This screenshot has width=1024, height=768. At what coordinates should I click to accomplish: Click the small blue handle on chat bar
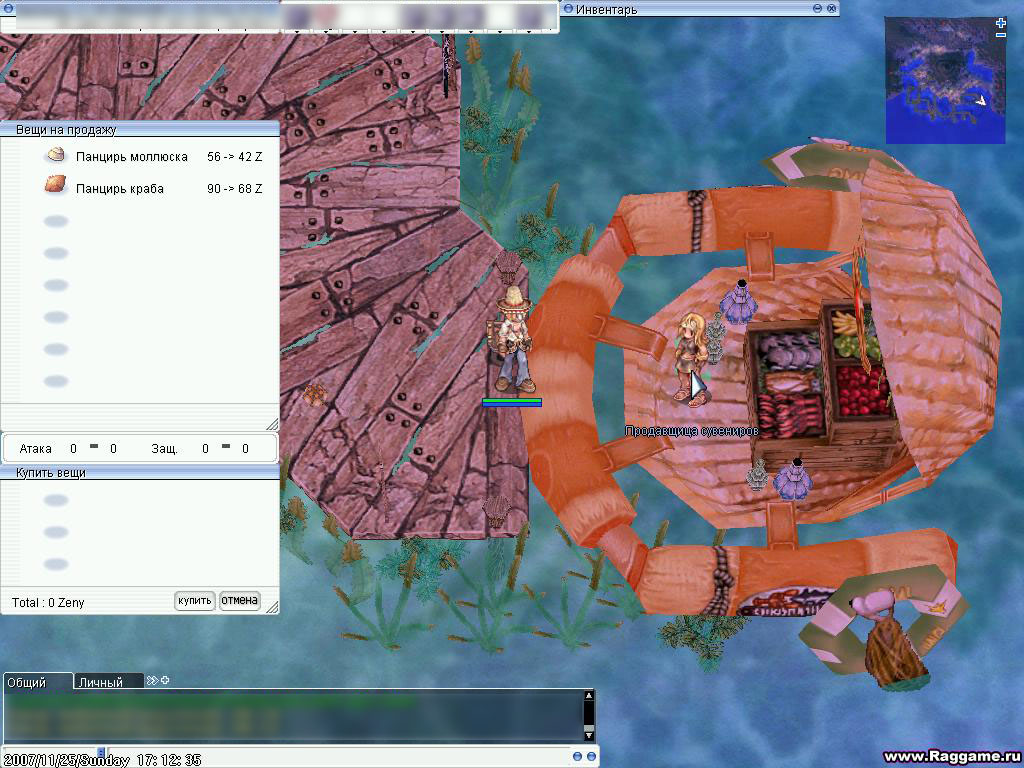coord(101,753)
